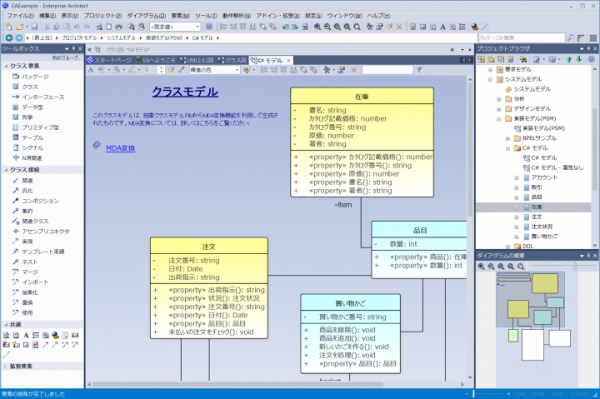This screenshot has width=600, height=399.
Task: Toggle auto-hide pin of プロジェクトブラウザ panel
Action: 589,49
